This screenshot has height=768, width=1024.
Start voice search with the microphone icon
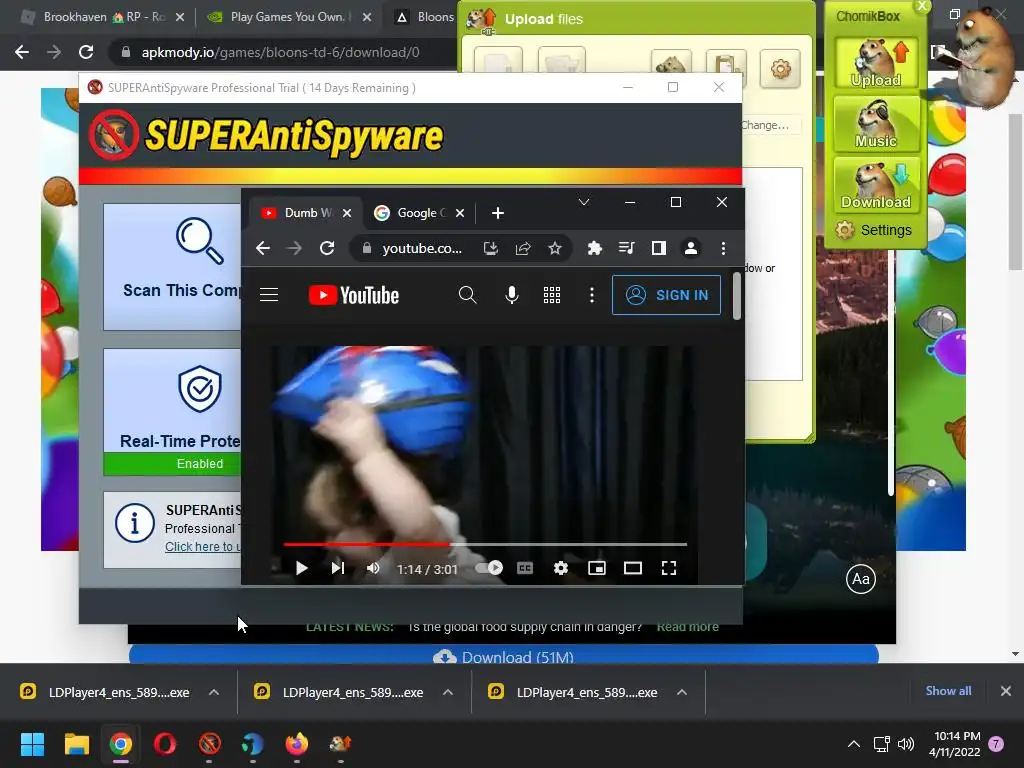click(x=512, y=295)
